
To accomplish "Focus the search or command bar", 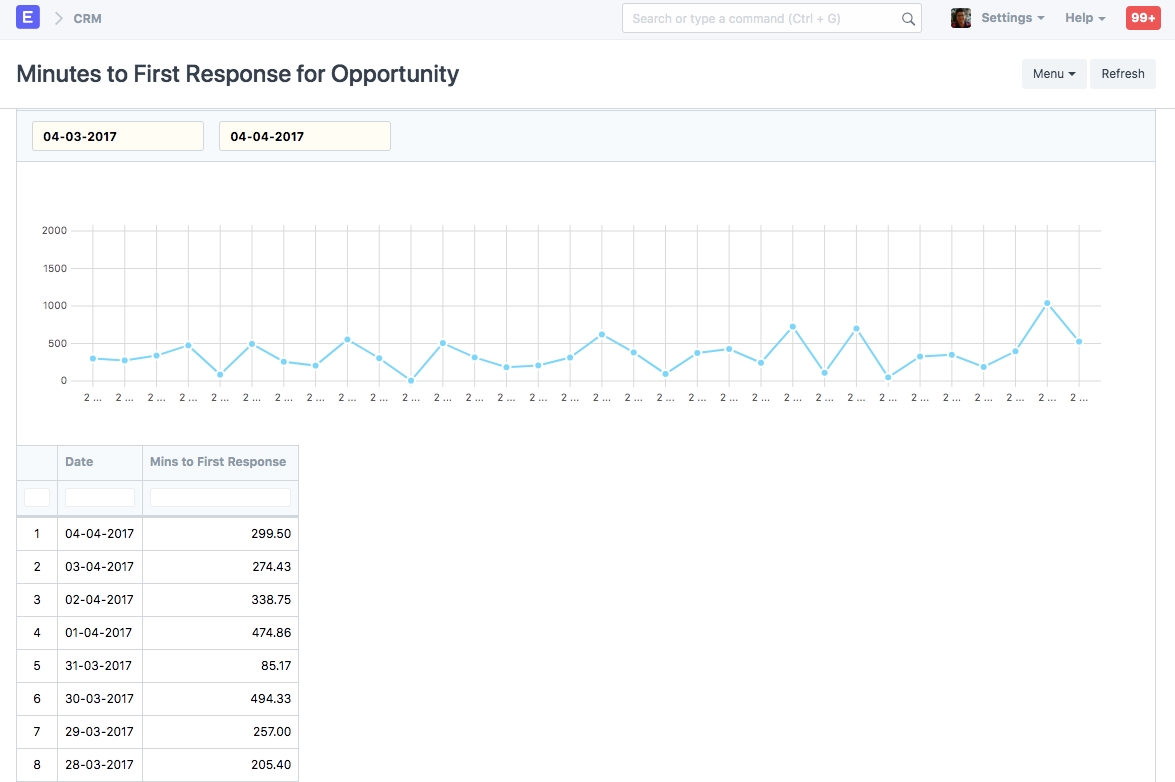I will 762,19.
